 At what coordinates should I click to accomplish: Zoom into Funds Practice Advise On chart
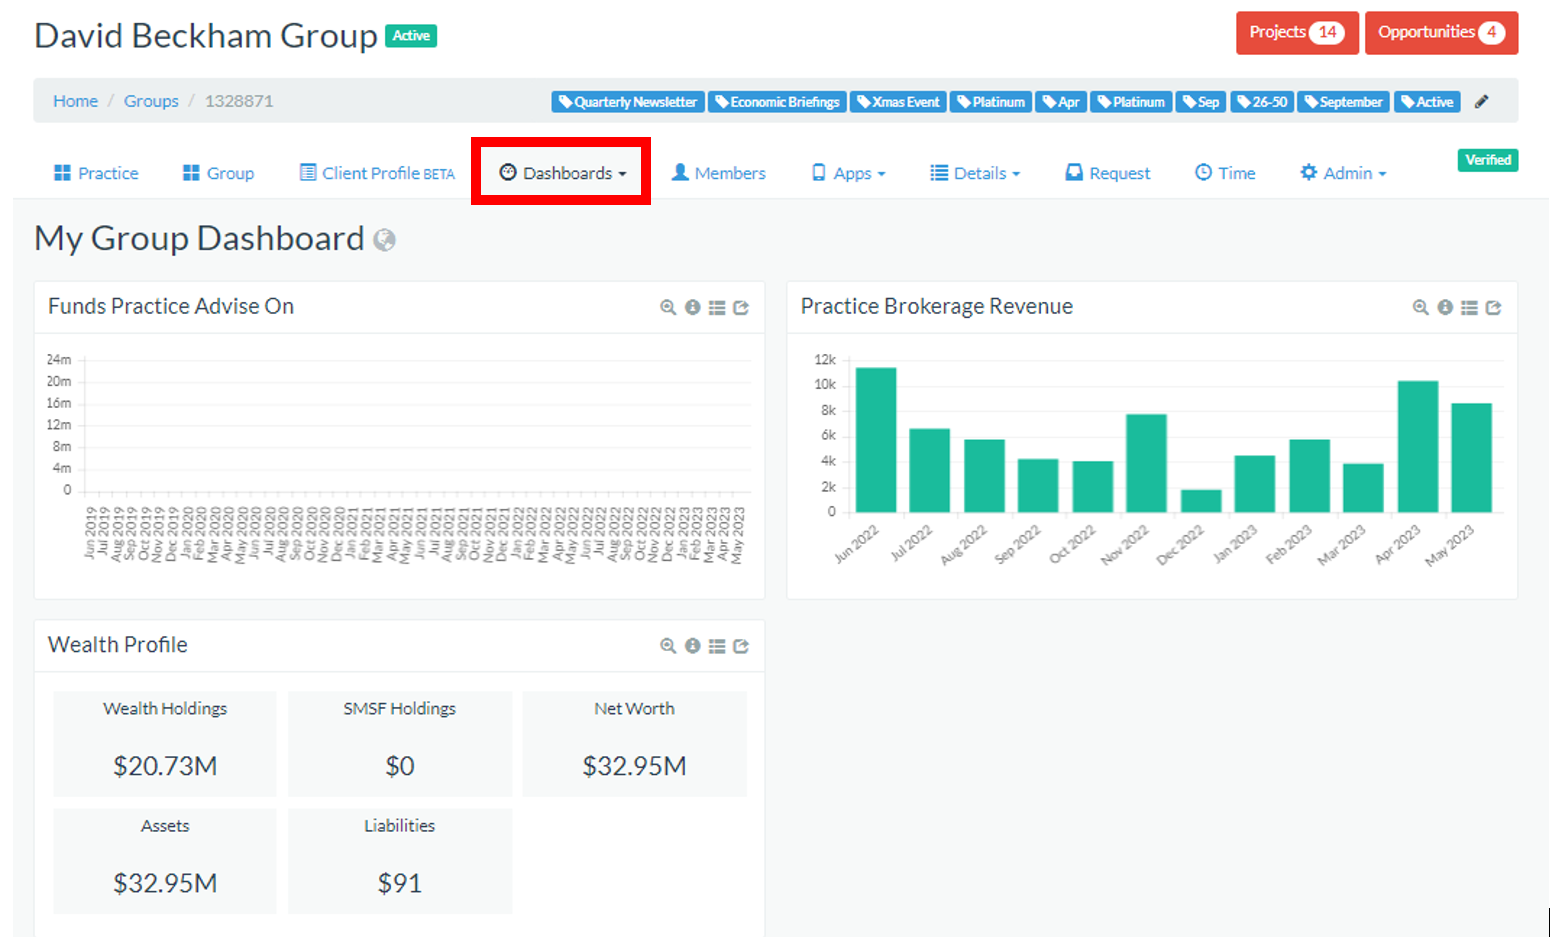pos(668,308)
